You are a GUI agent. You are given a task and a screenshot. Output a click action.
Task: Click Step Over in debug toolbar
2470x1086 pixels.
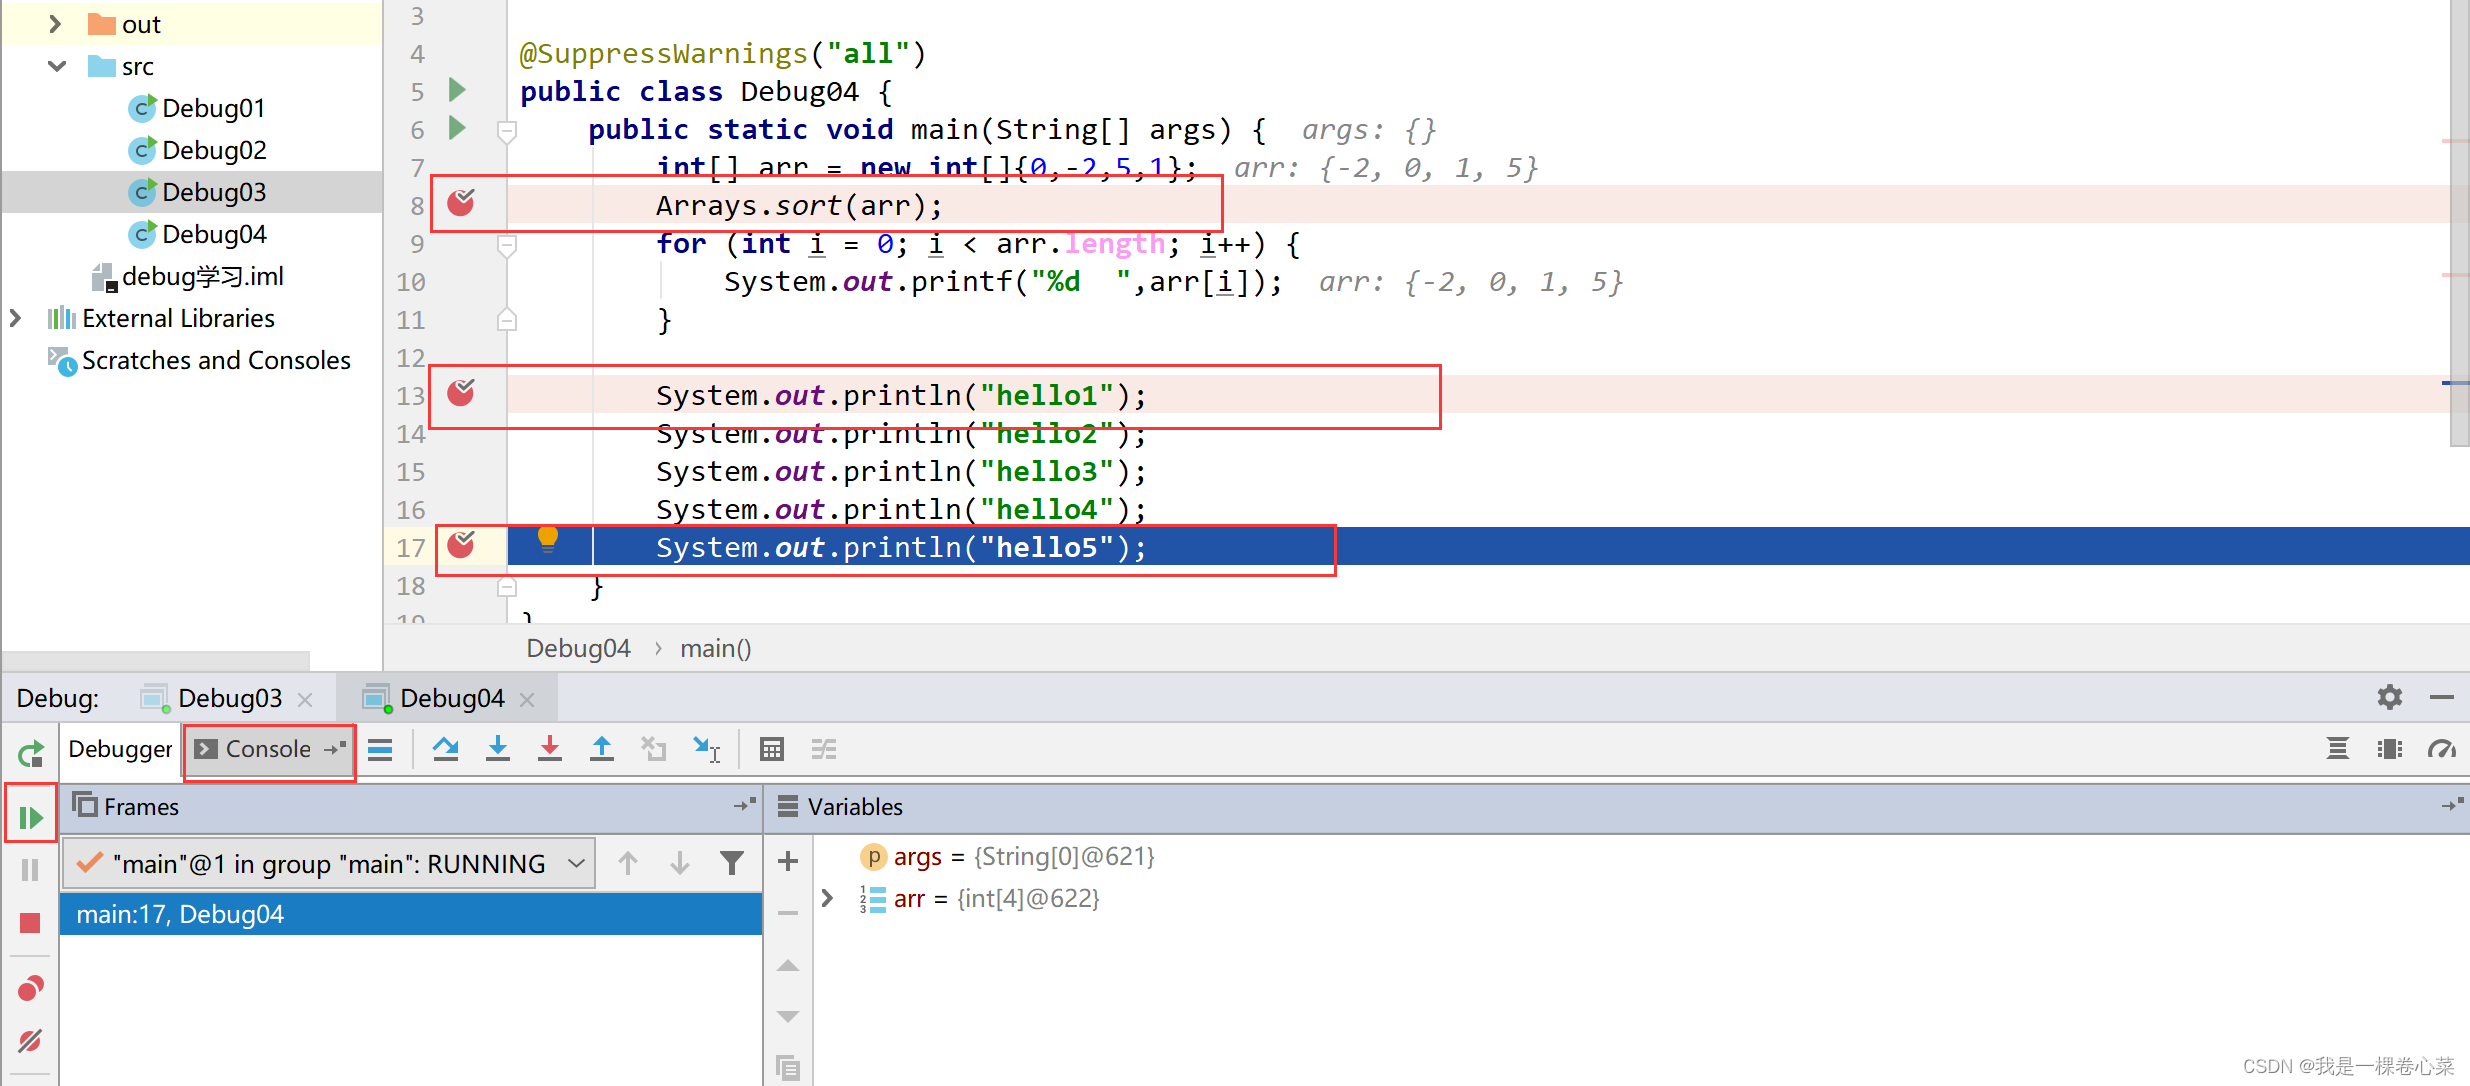click(x=445, y=749)
